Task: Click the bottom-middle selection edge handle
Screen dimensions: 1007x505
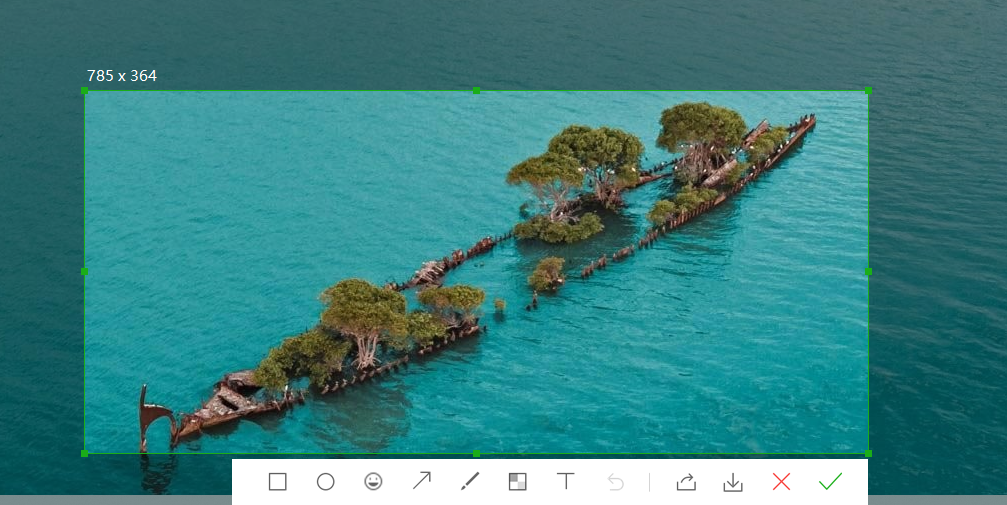Action: pyautogui.click(x=476, y=454)
